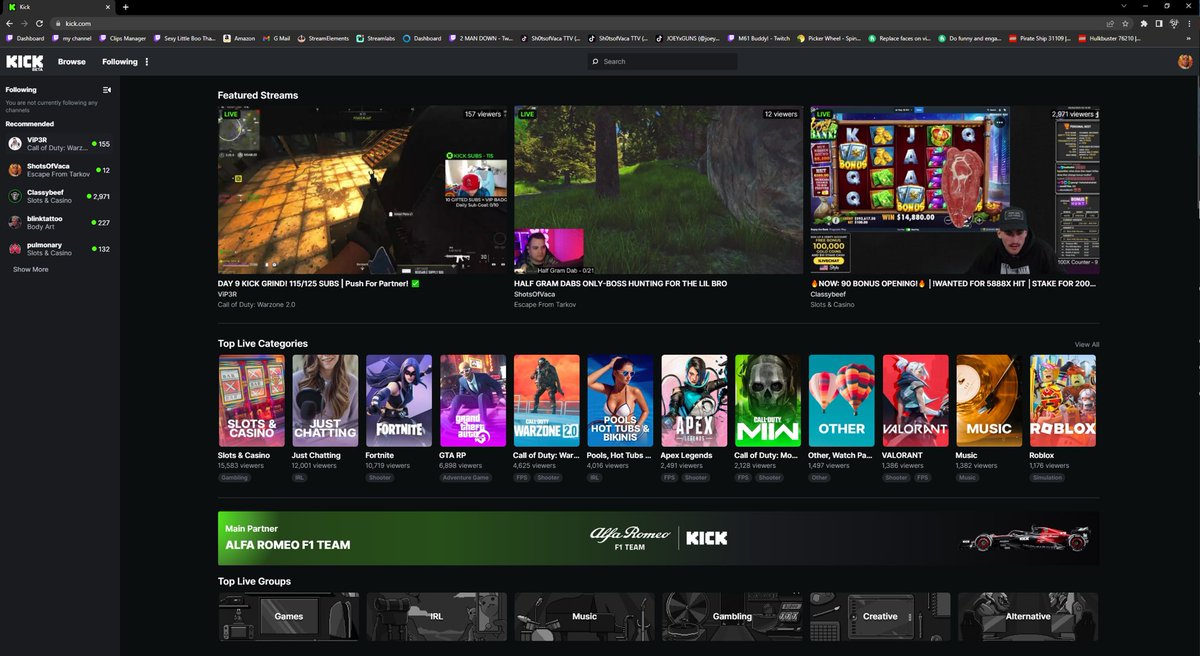
Task: Open Fortnite category card
Action: click(x=399, y=400)
